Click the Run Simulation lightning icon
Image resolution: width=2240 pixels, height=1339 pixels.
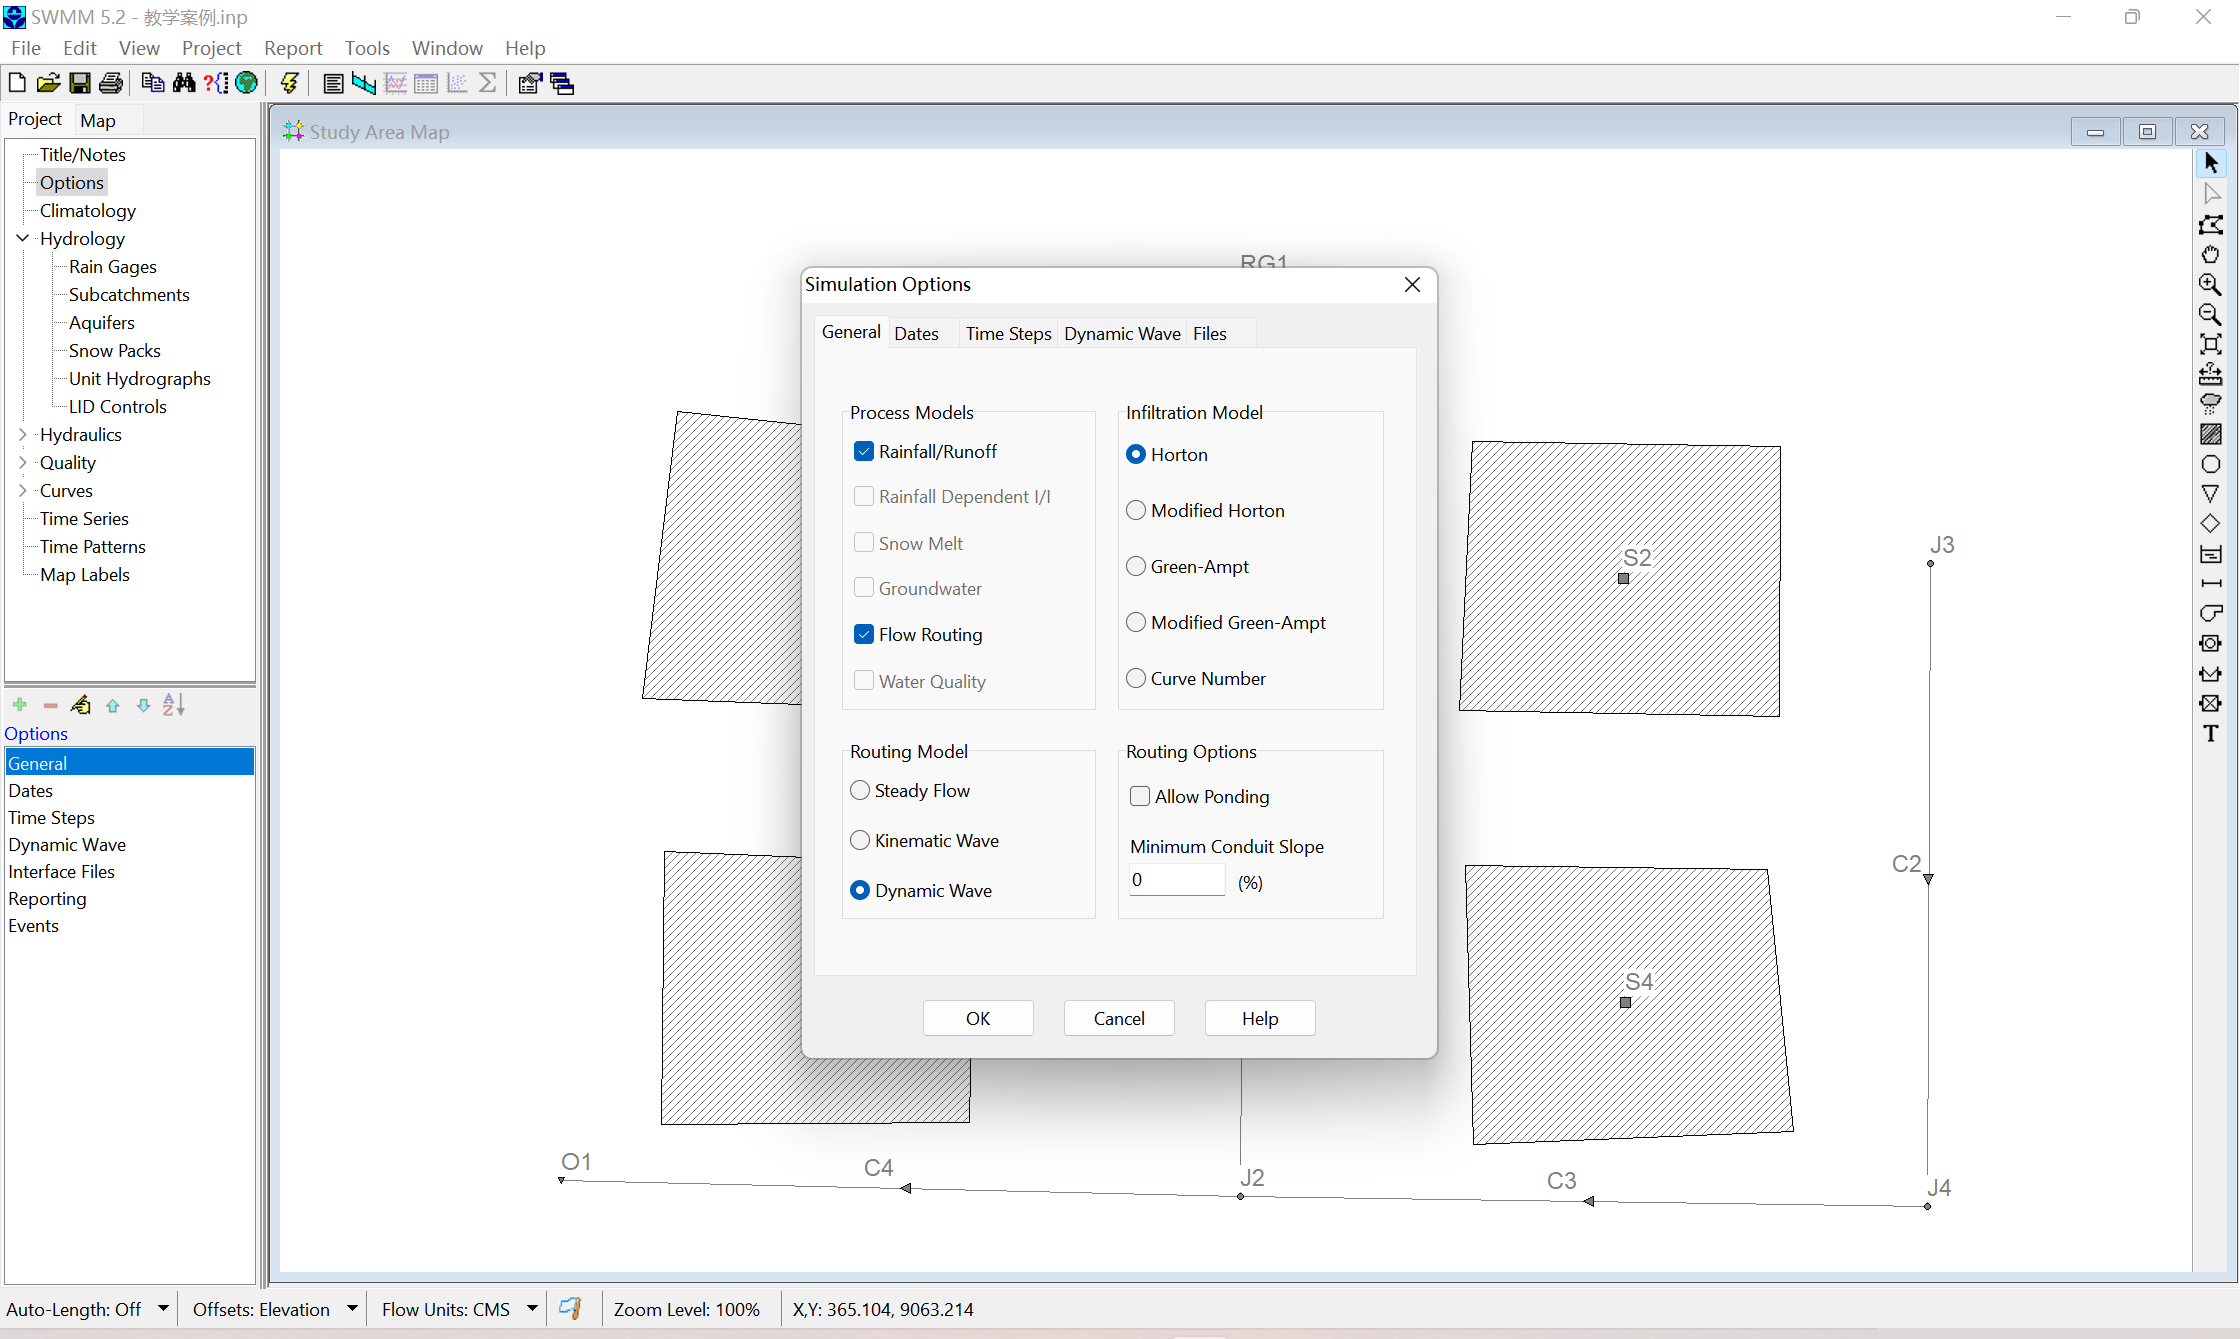click(290, 83)
